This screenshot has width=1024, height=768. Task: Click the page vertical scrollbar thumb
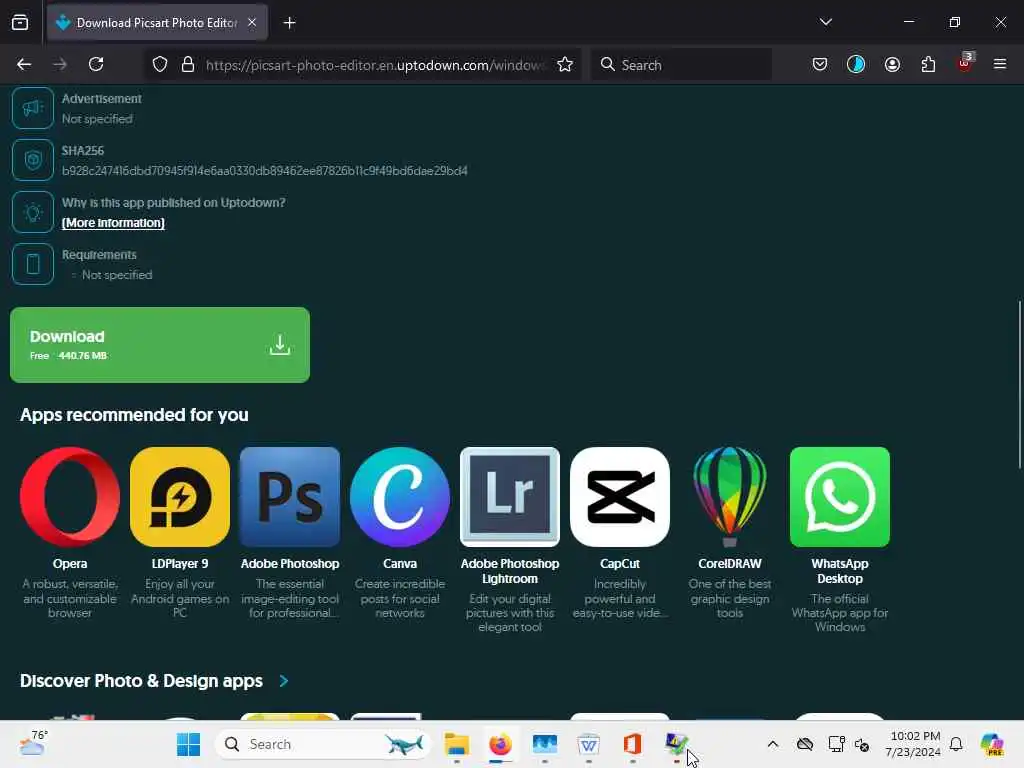pos(1020,384)
